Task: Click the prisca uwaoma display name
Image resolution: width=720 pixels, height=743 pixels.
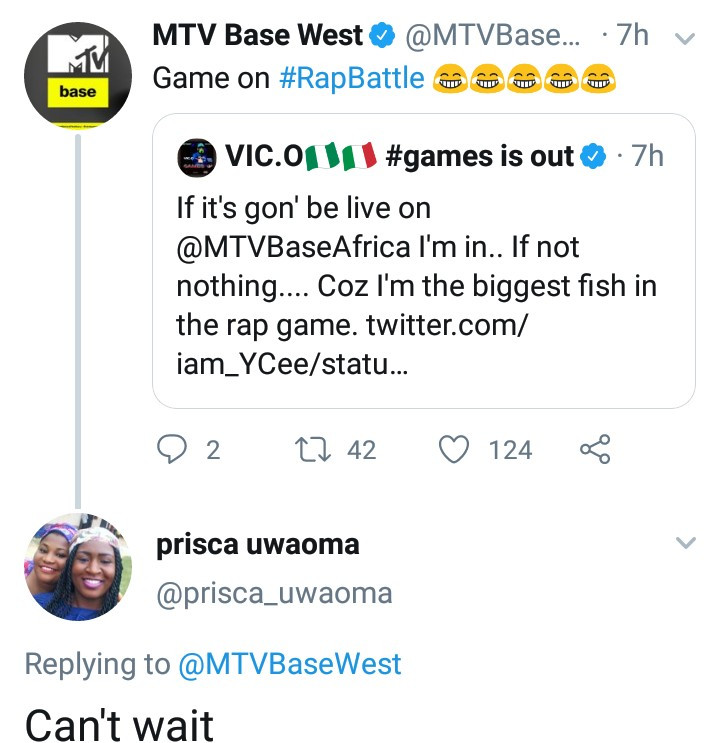Action: (x=258, y=545)
